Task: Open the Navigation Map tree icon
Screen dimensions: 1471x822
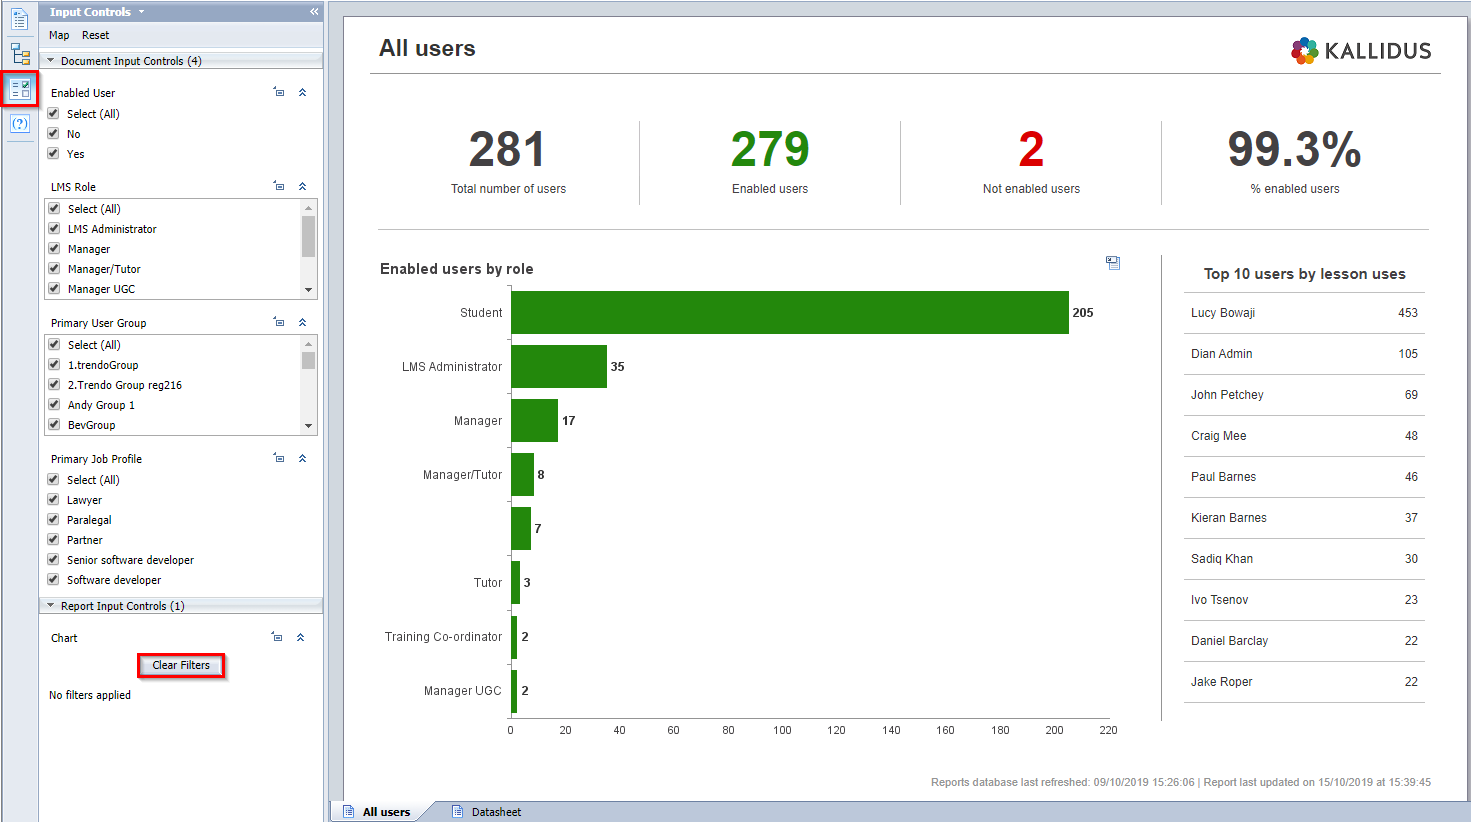Action: tap(20, 54)
